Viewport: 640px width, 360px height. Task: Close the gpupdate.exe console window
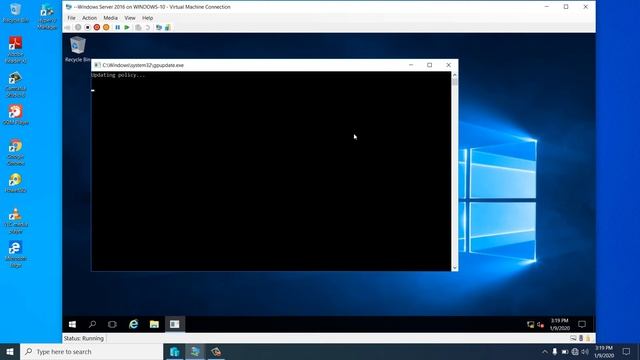(448, 65)
